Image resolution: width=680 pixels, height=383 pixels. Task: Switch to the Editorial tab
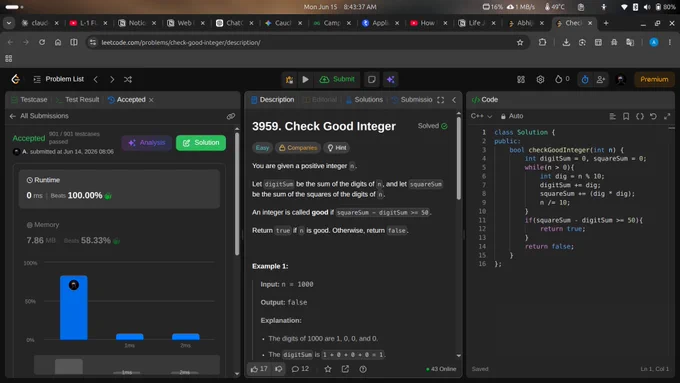coord(320,100)
